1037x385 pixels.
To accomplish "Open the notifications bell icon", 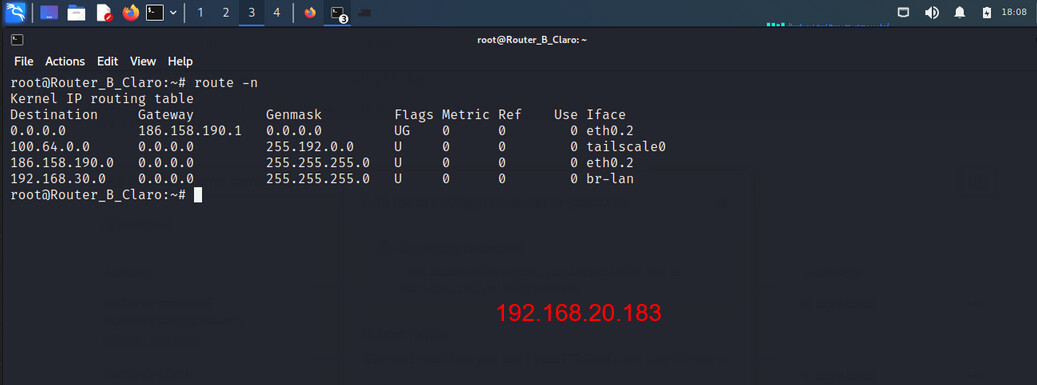I will [960, 13].
